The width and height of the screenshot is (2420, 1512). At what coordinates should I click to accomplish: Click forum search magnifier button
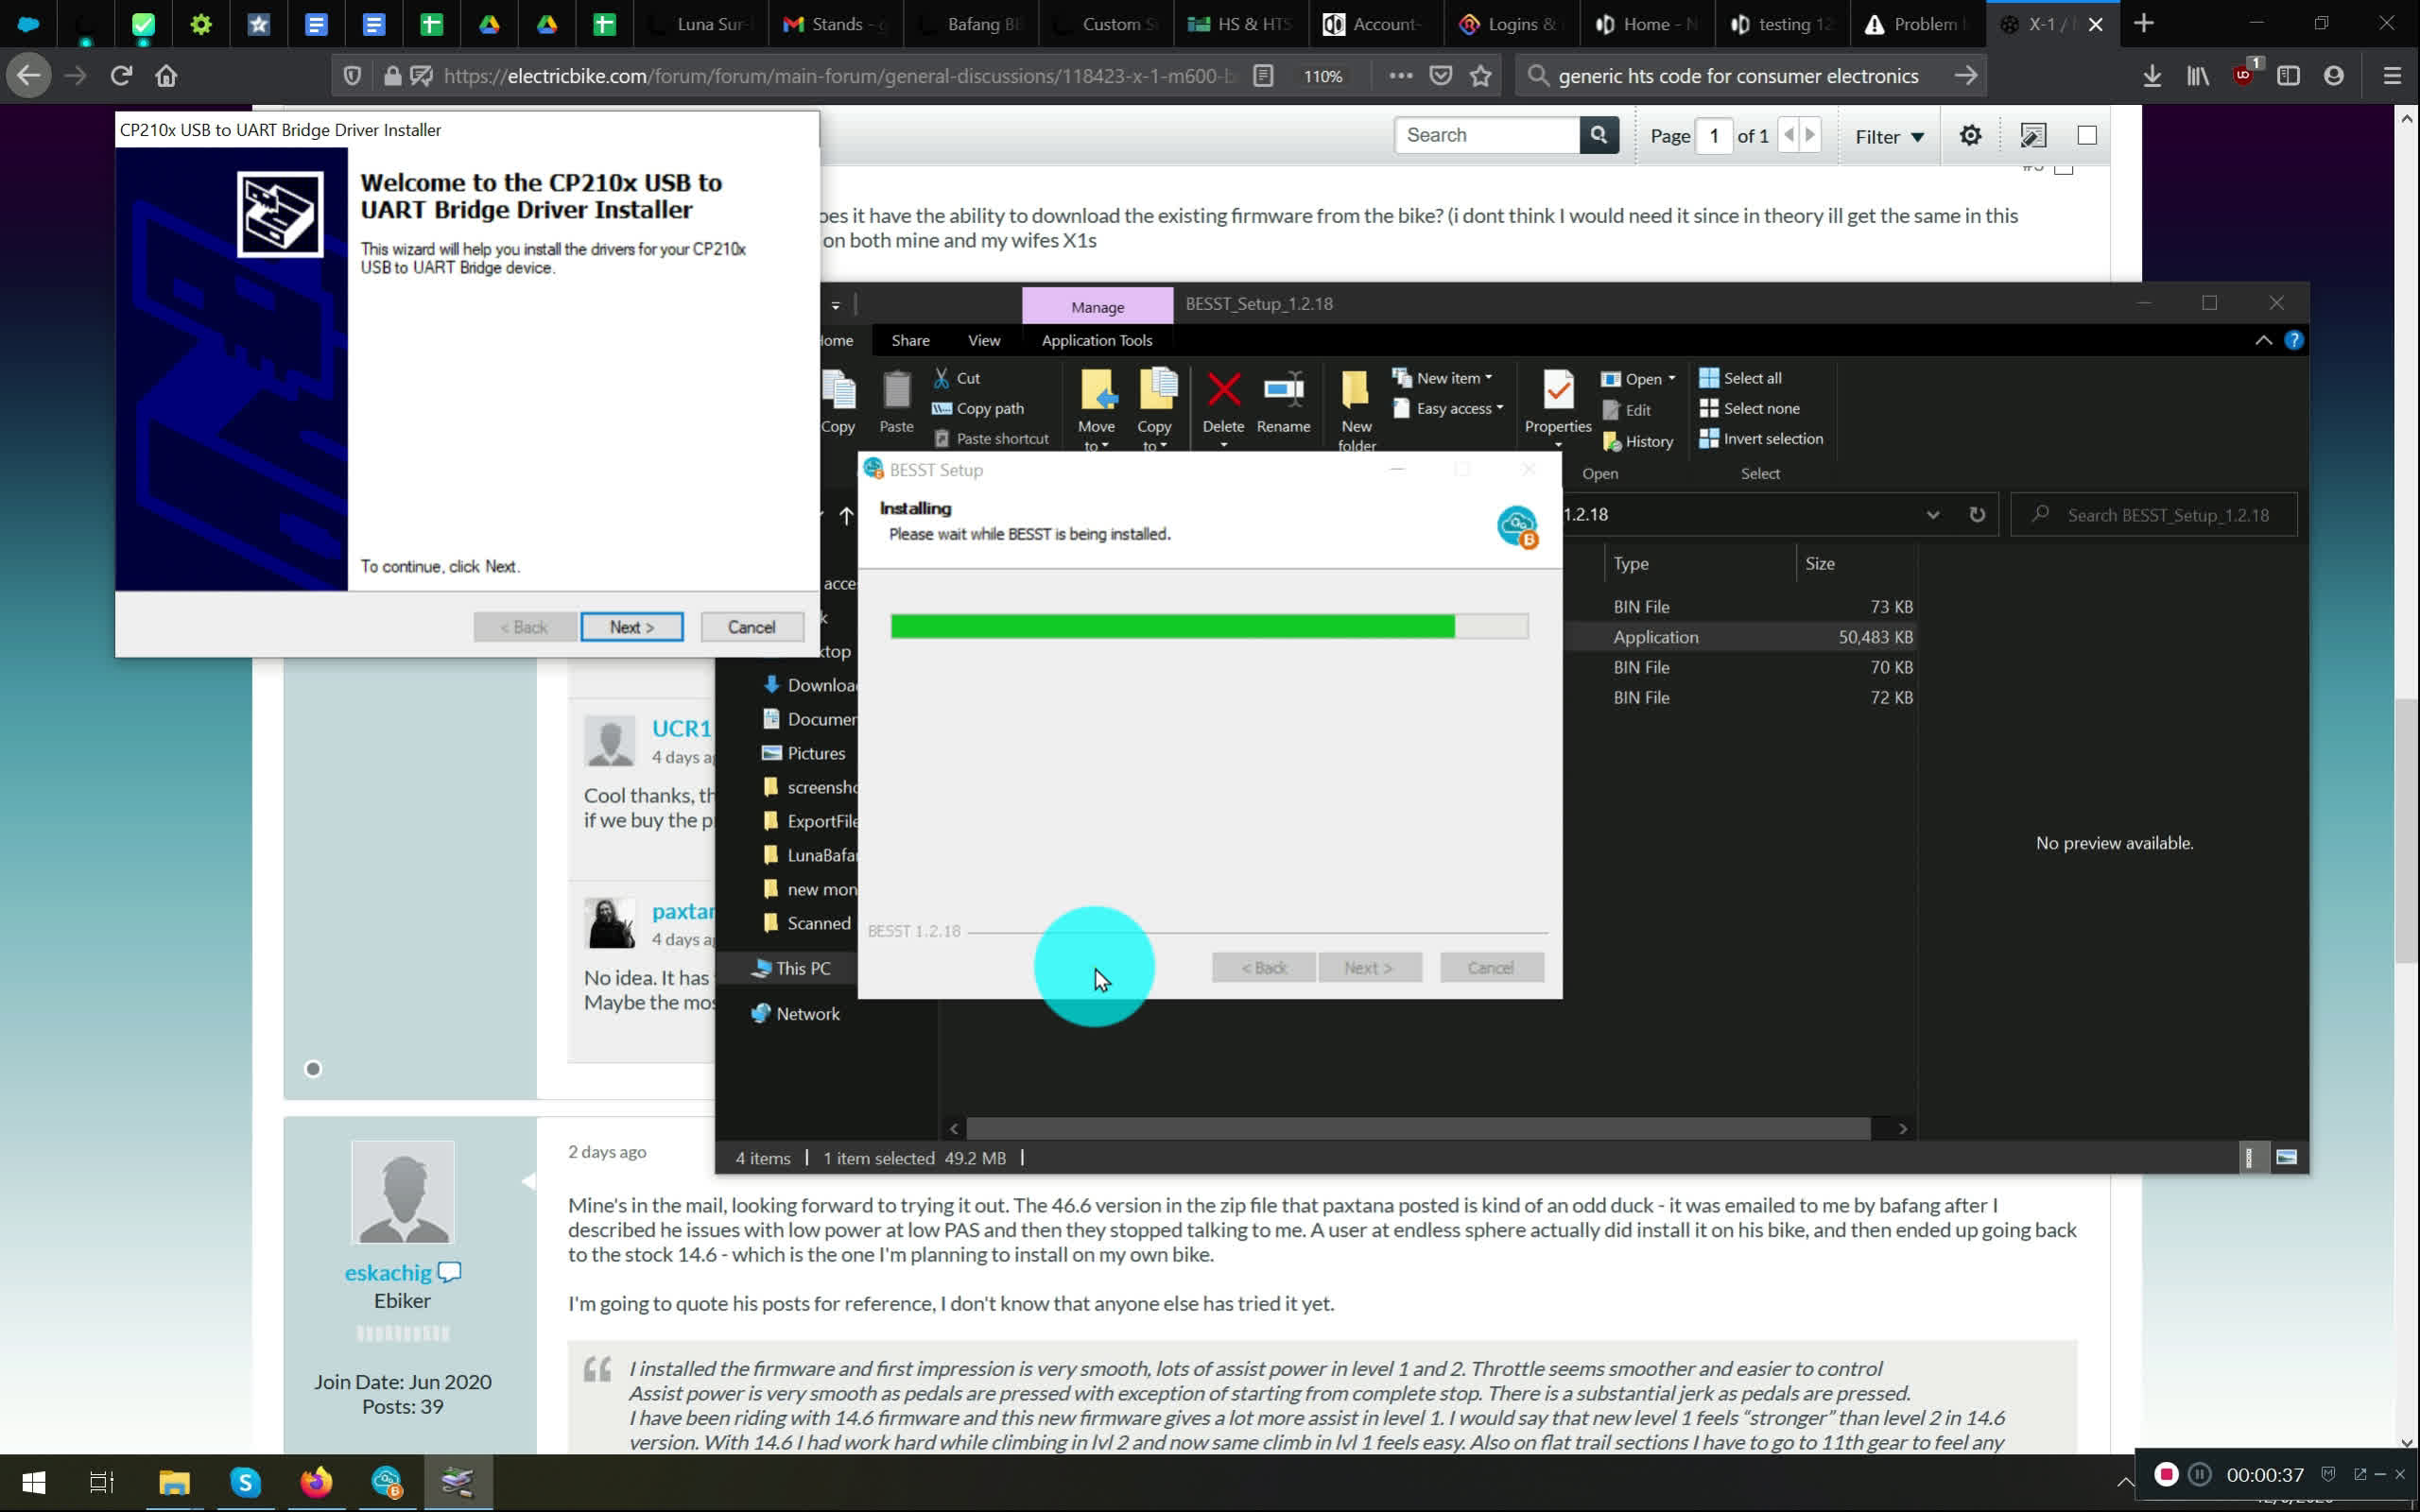tap(1598, 135)
